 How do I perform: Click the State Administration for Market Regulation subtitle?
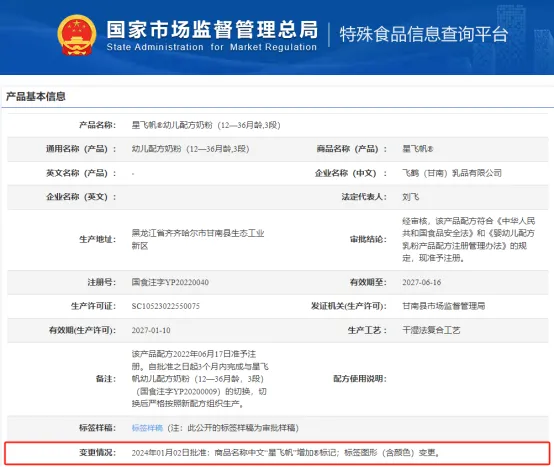click(x=211, y=47)
